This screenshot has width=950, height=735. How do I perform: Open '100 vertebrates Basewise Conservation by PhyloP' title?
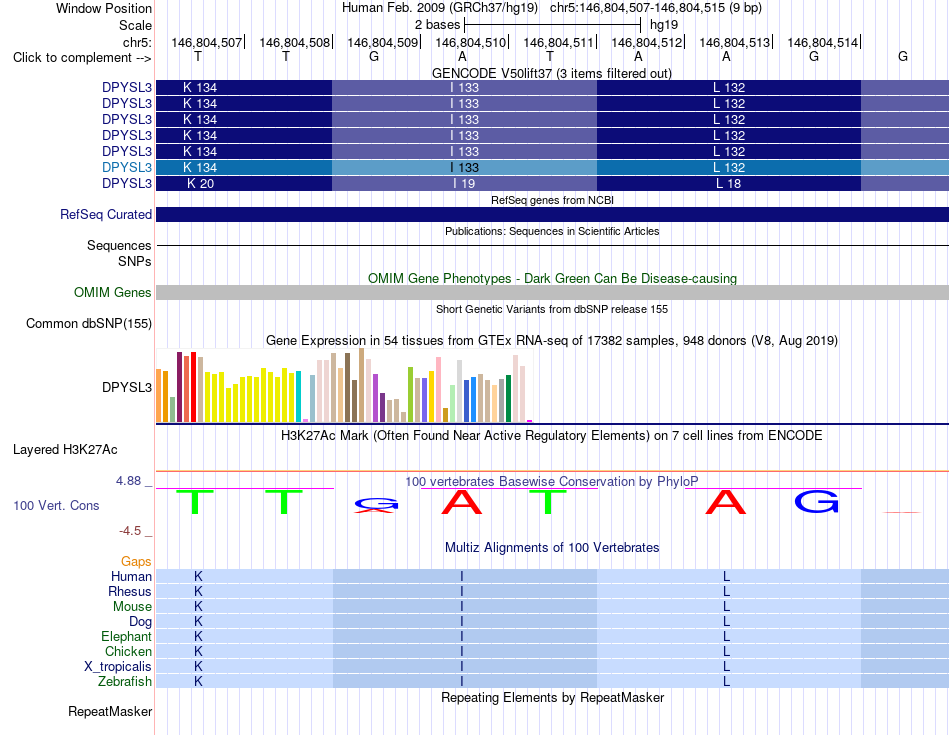pyautogui.click(x=552, y=482)
